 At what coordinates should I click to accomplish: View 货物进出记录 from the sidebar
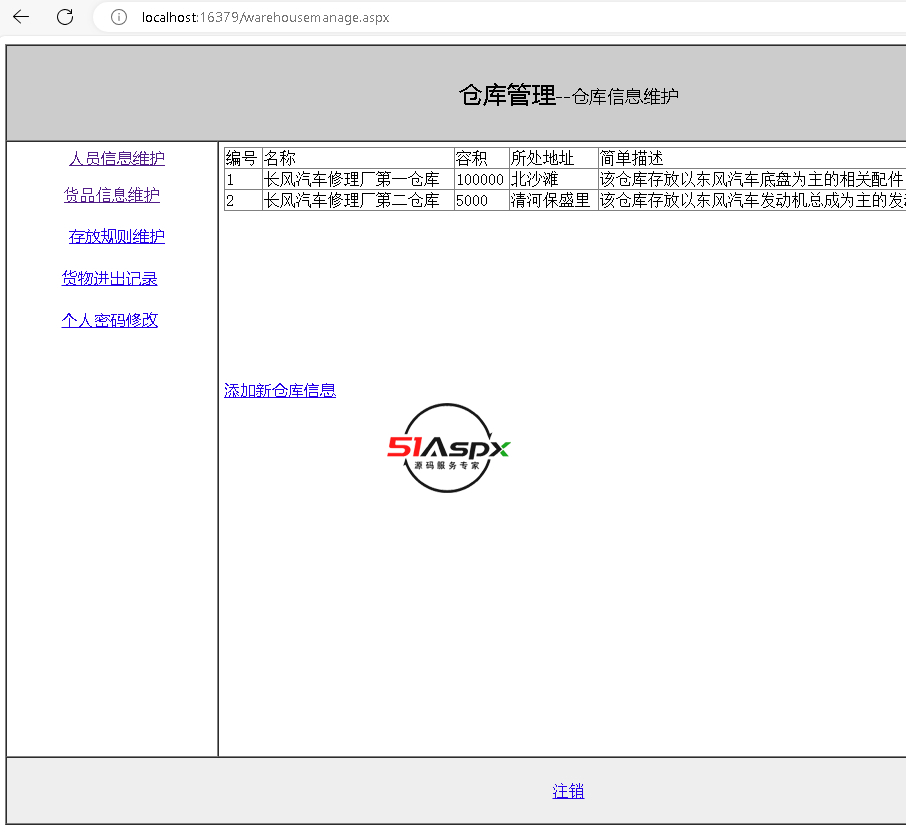click(110, 278)
